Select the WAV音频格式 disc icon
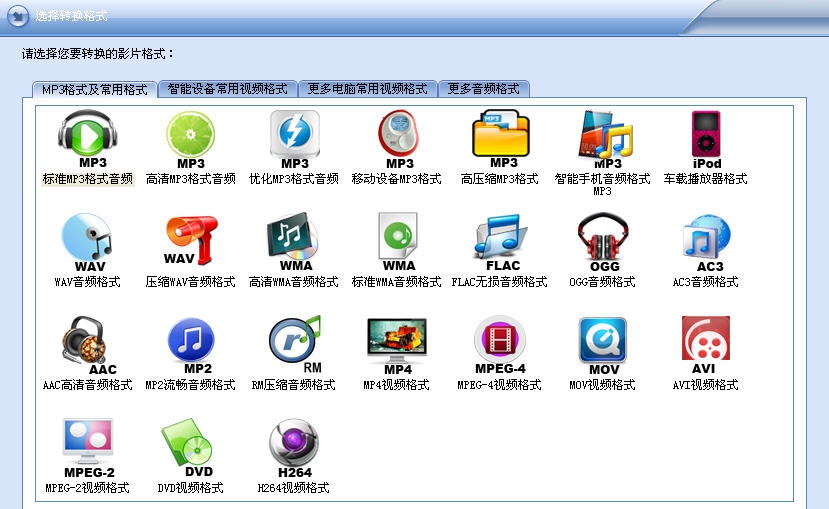This screenshot has height=509, width=829. pos(87,242)
